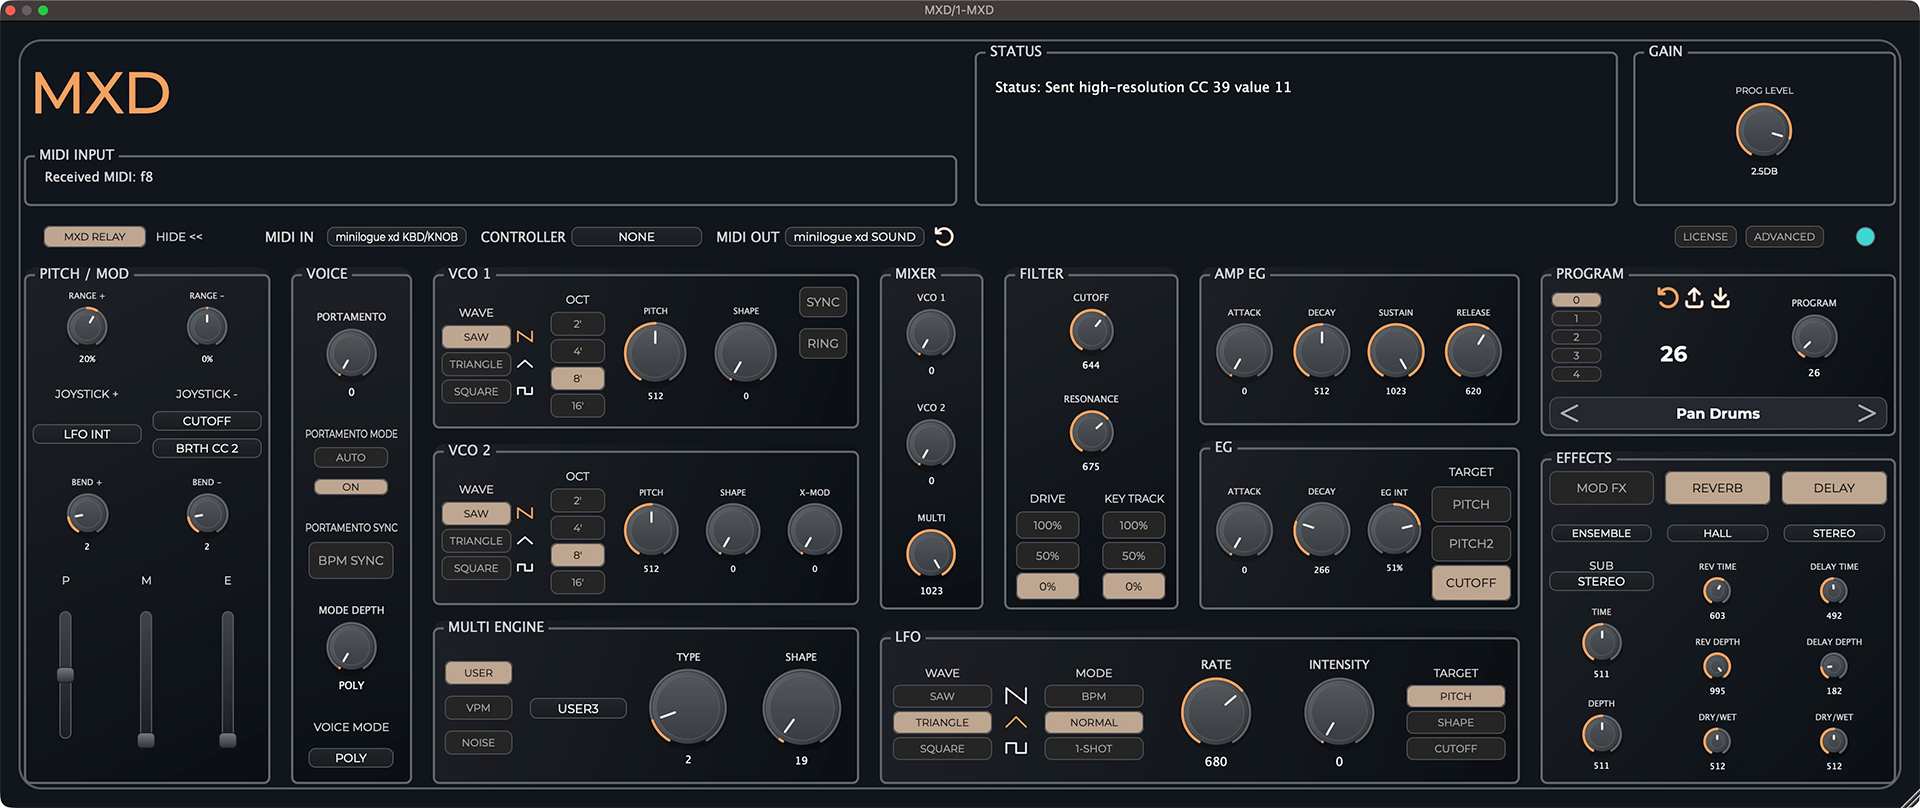Select program bank 3

point(1576,356)
